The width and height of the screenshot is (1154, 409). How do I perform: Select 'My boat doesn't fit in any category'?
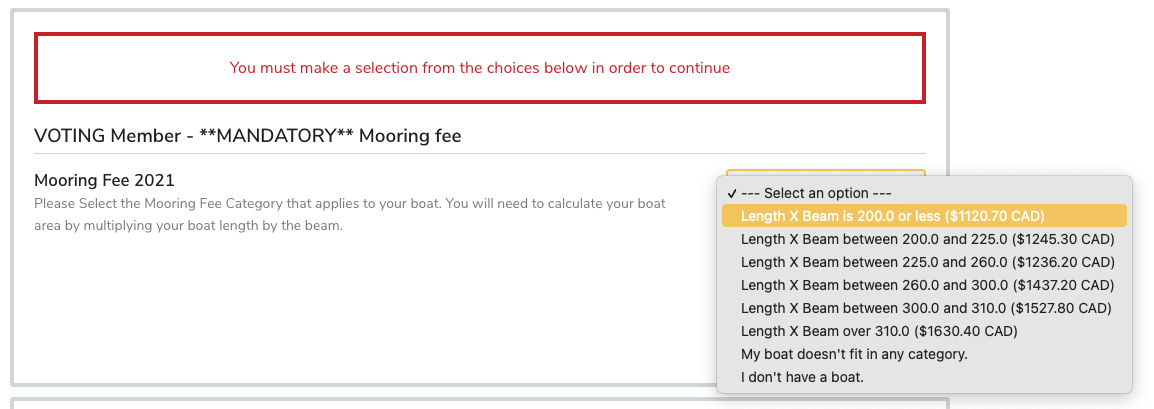click(854, 354)
